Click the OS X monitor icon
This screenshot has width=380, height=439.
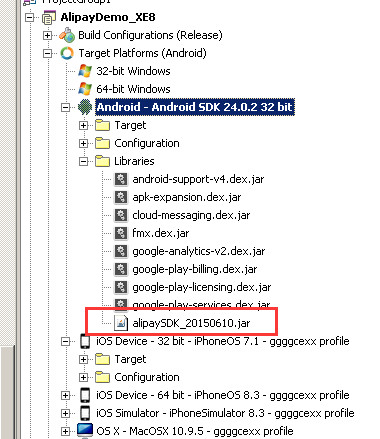85,431
